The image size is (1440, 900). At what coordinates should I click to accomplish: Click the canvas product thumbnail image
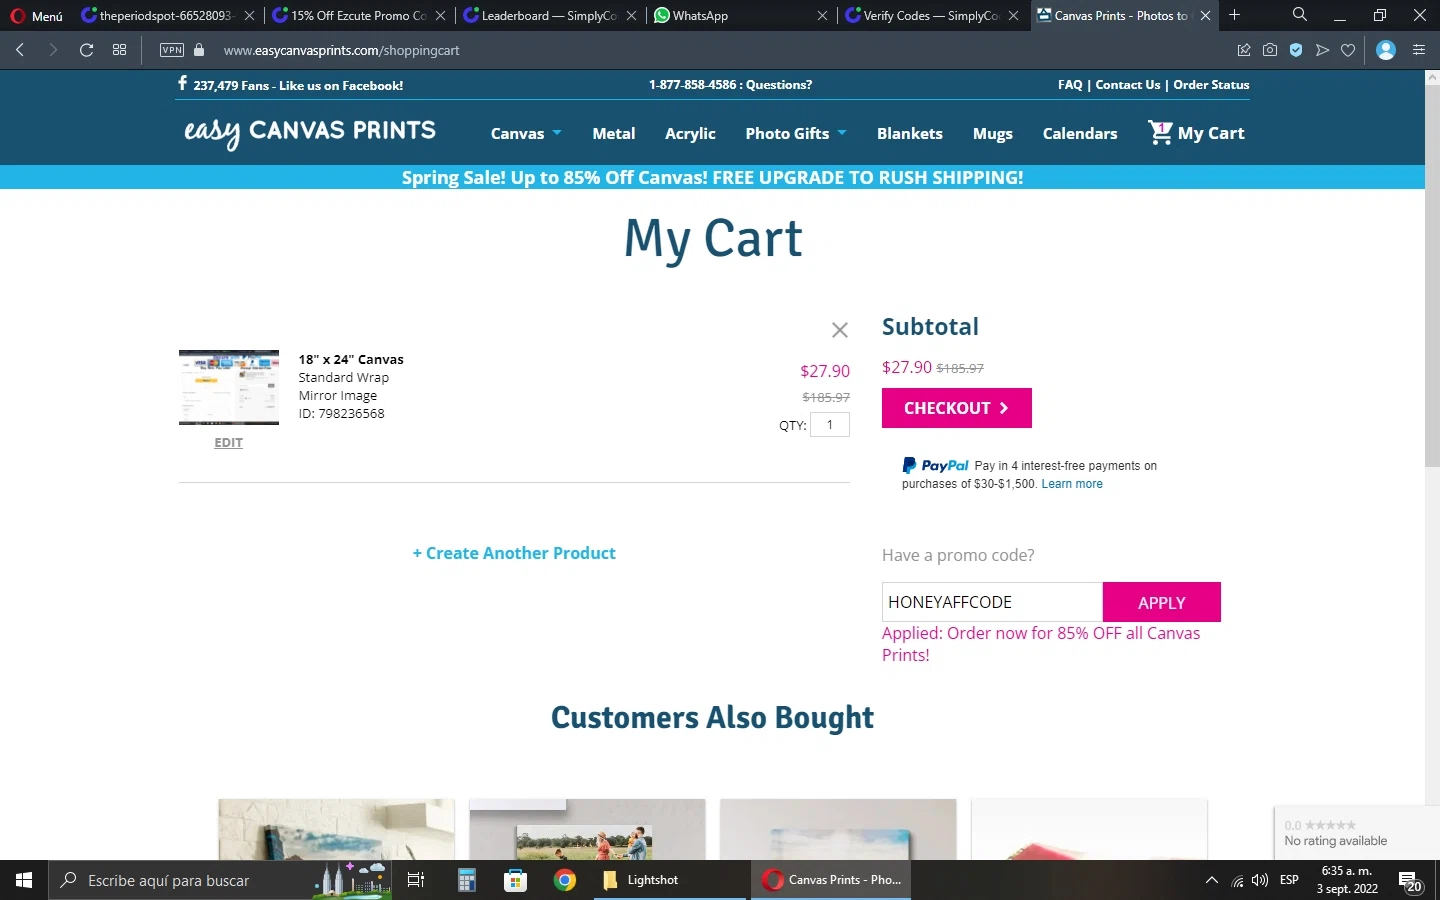[x=229, y=387]
